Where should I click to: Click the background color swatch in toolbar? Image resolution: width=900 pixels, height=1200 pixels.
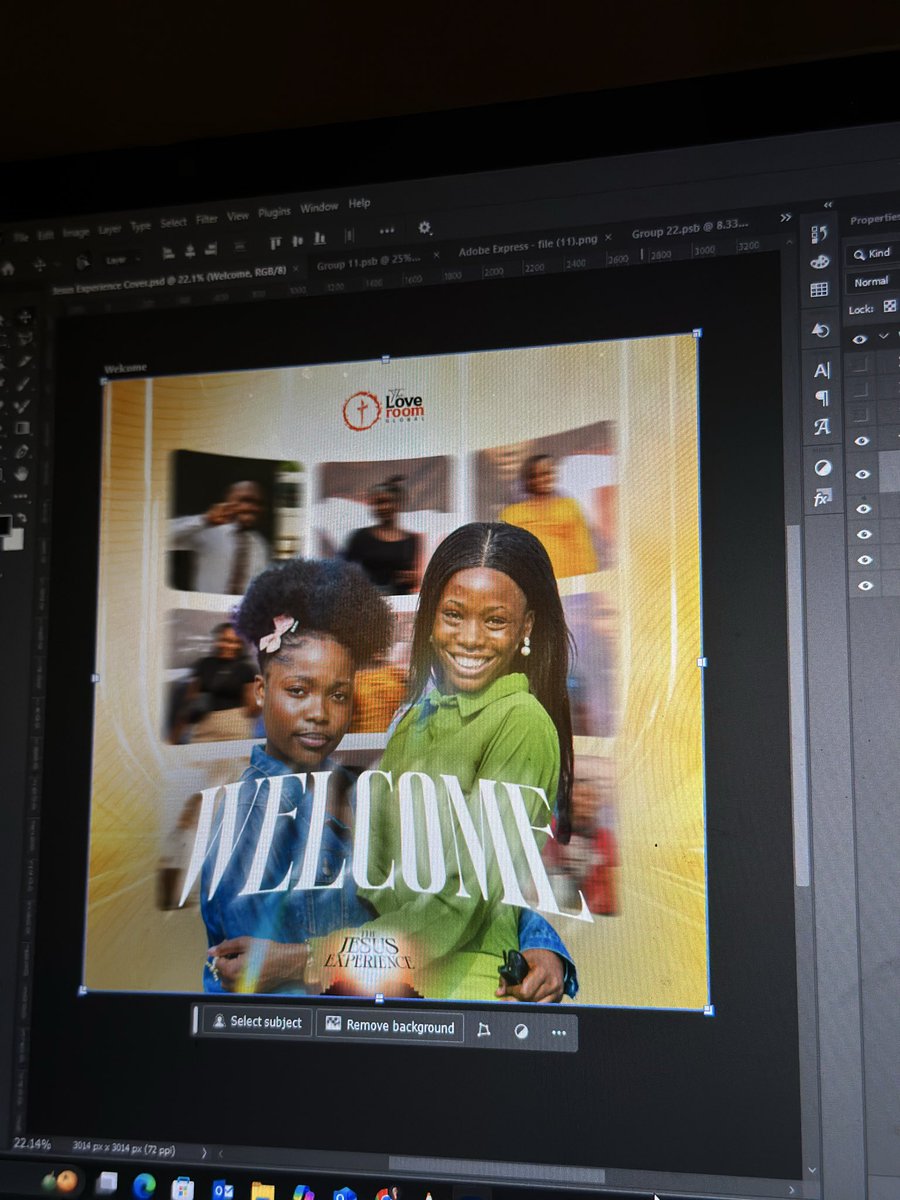click(x=13, y=538)
